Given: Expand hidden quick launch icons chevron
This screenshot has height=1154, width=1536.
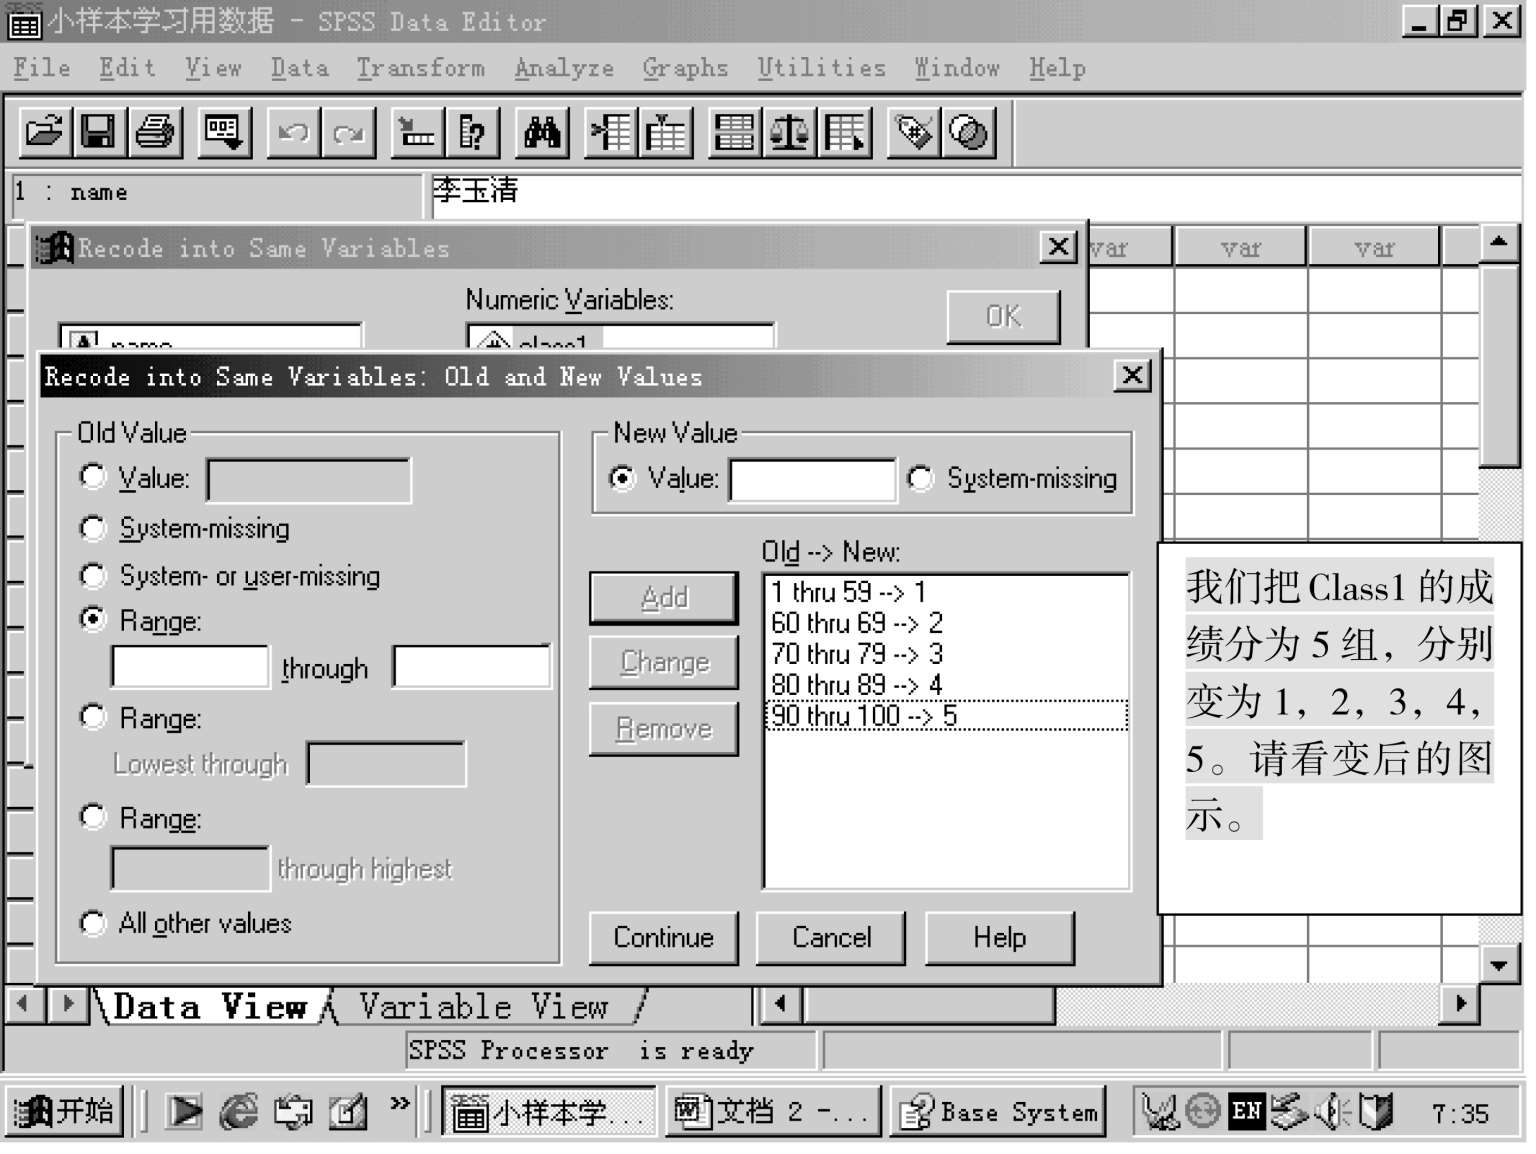Looking at the screenshot, I should [400, 1103].
